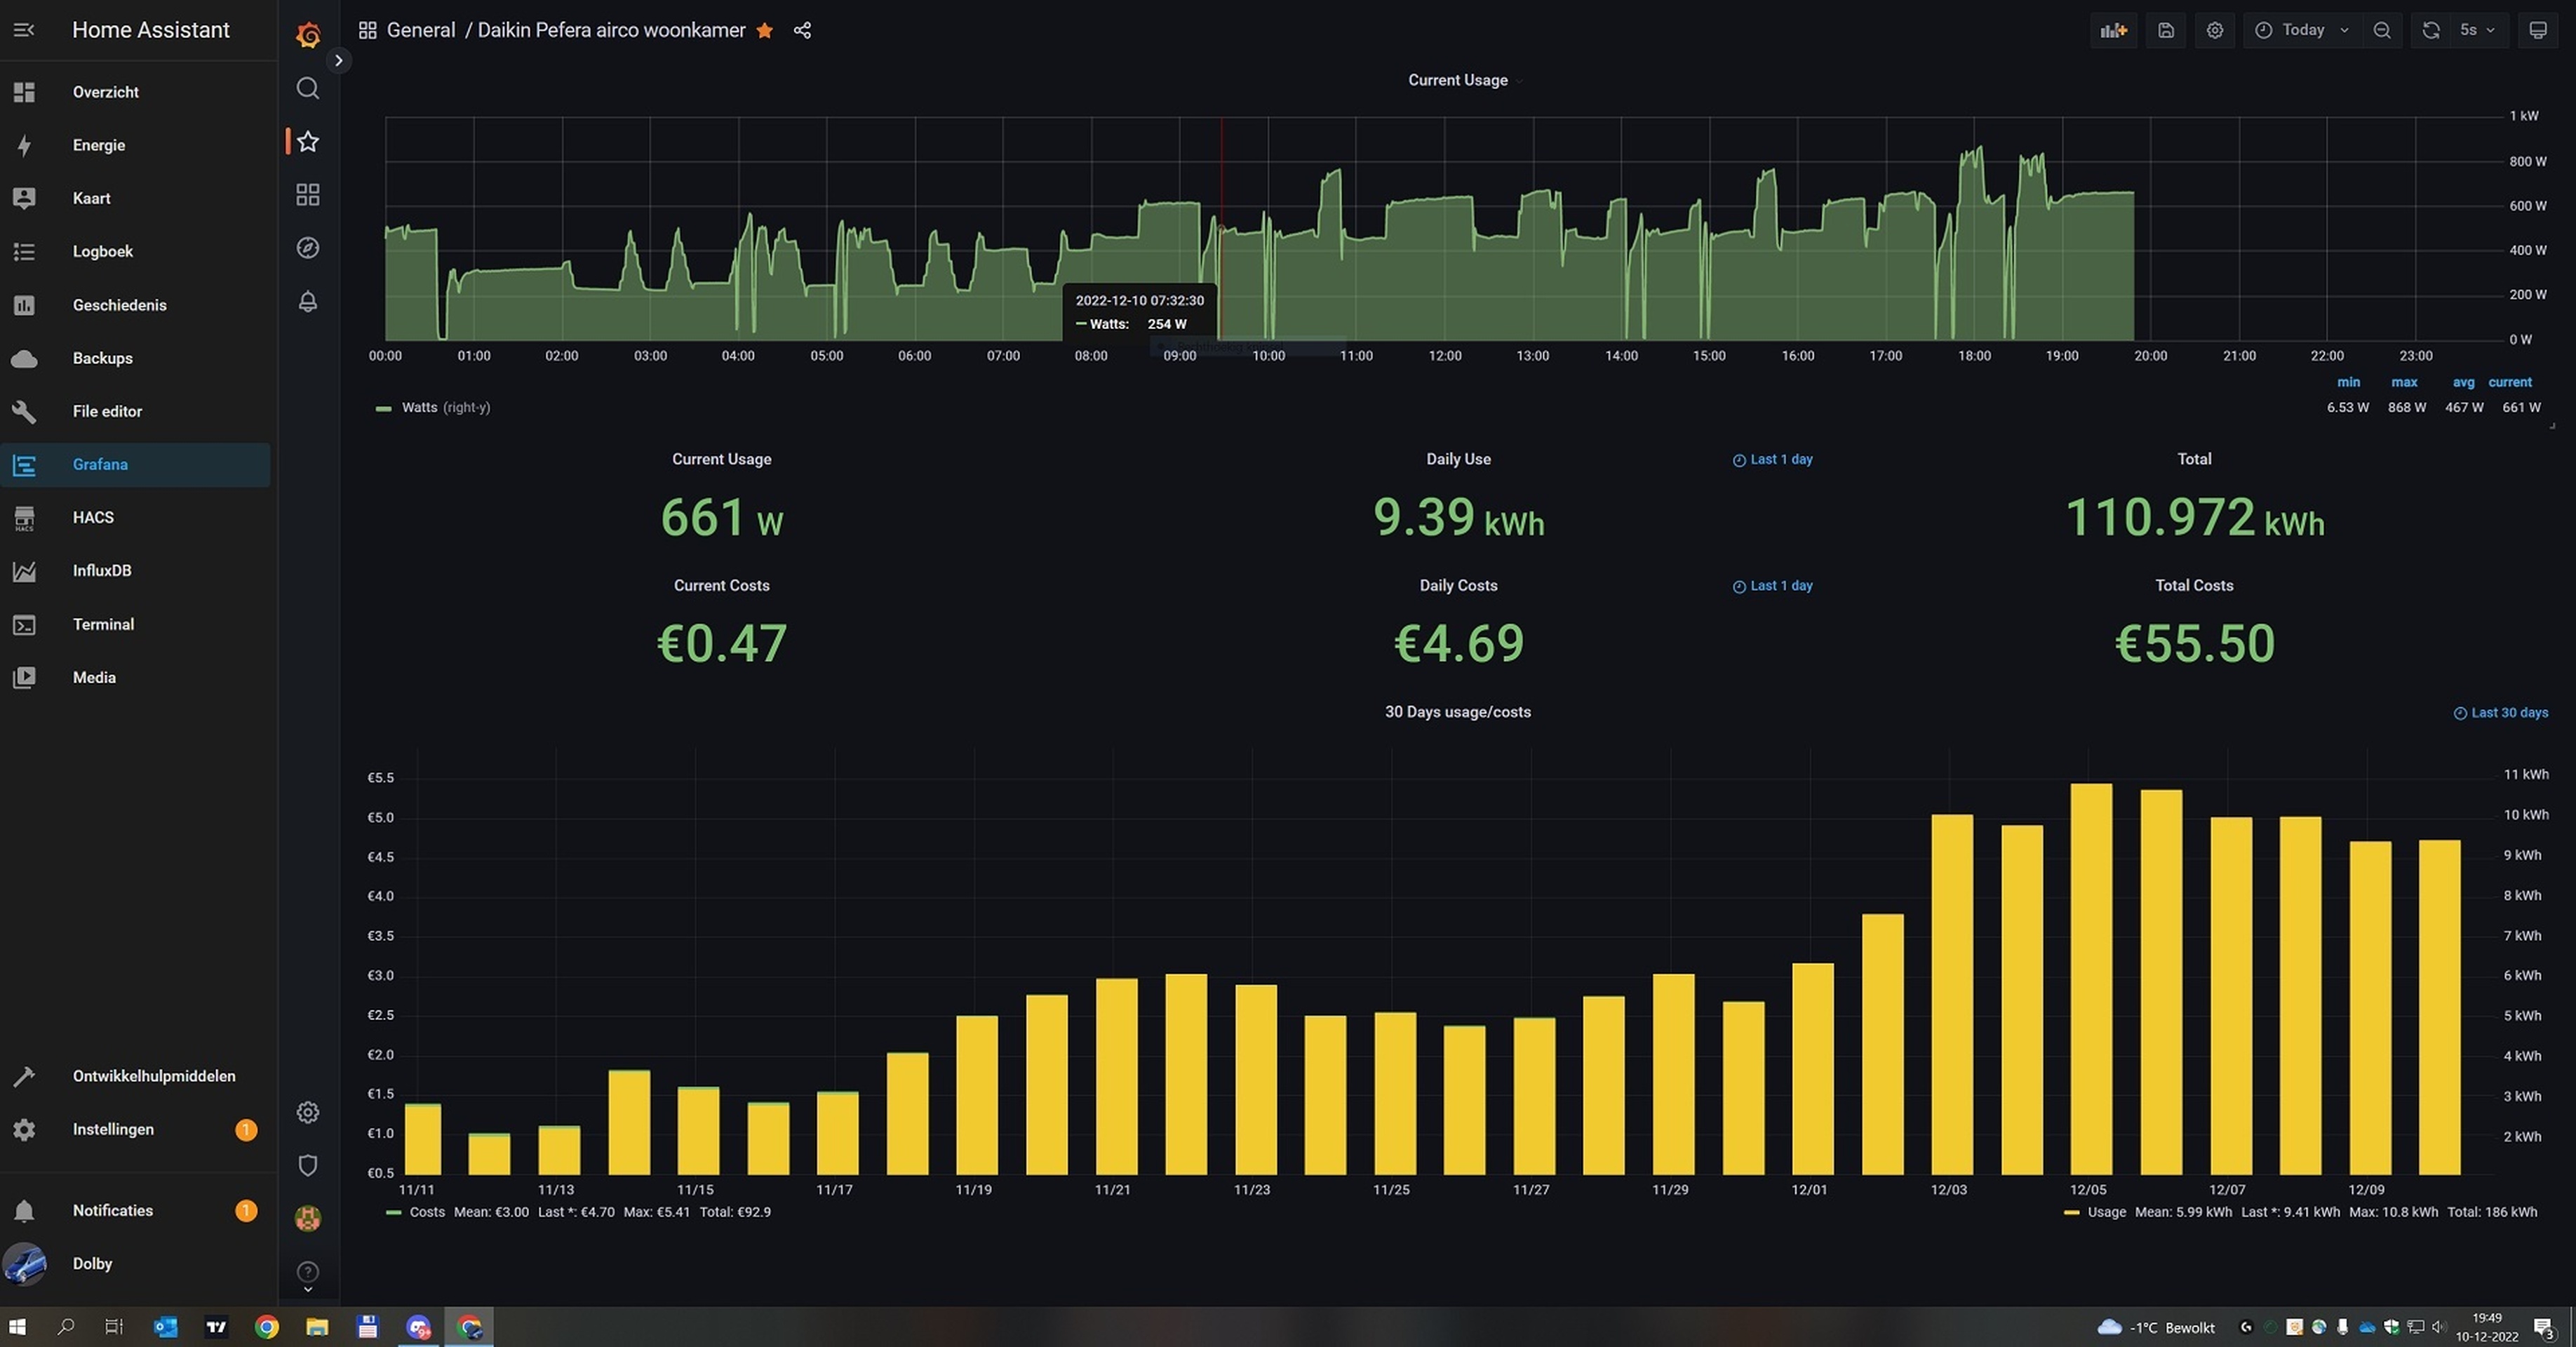Save dashboard using the floppy disk icon
Screen dimensions: 2576x1347
coord(2165,30)
